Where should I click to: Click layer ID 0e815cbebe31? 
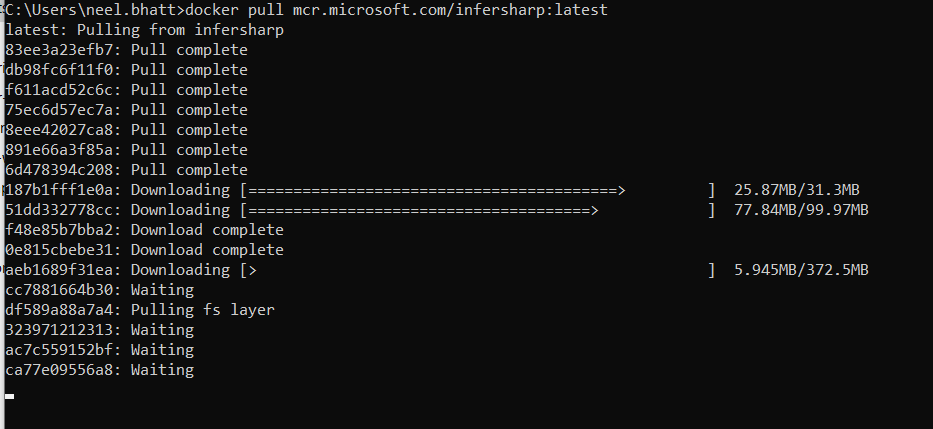pyautogui.click(x=63, y=250)
